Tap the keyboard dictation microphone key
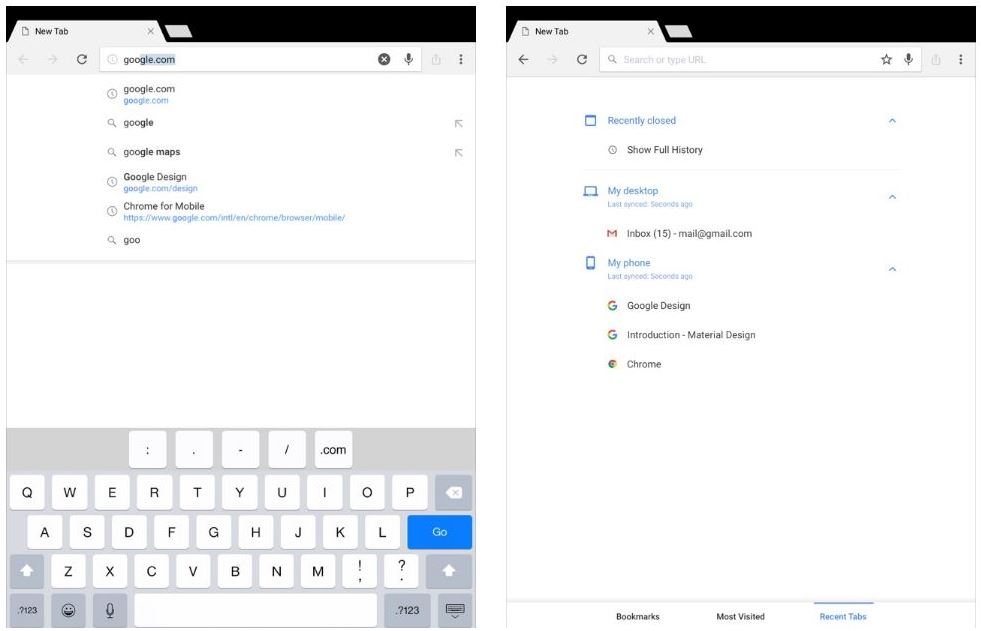Screen dimensions: 981x631 110,610
